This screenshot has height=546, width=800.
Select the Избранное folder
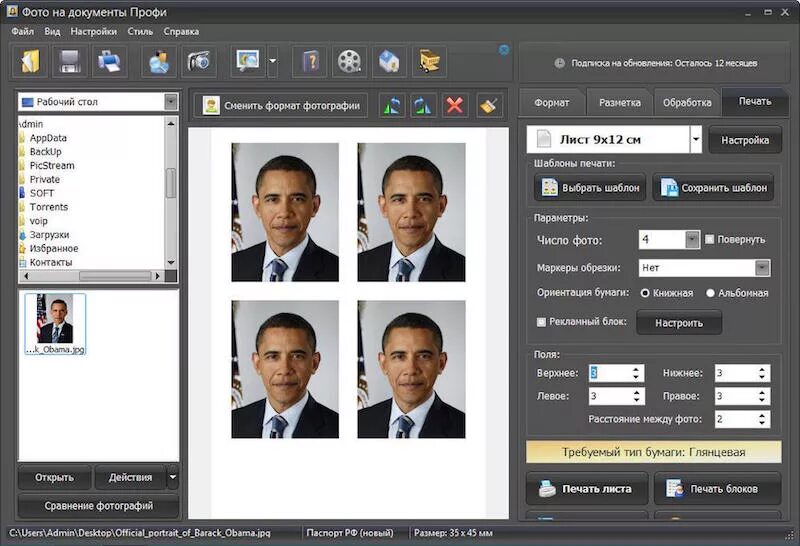[54, 249]
